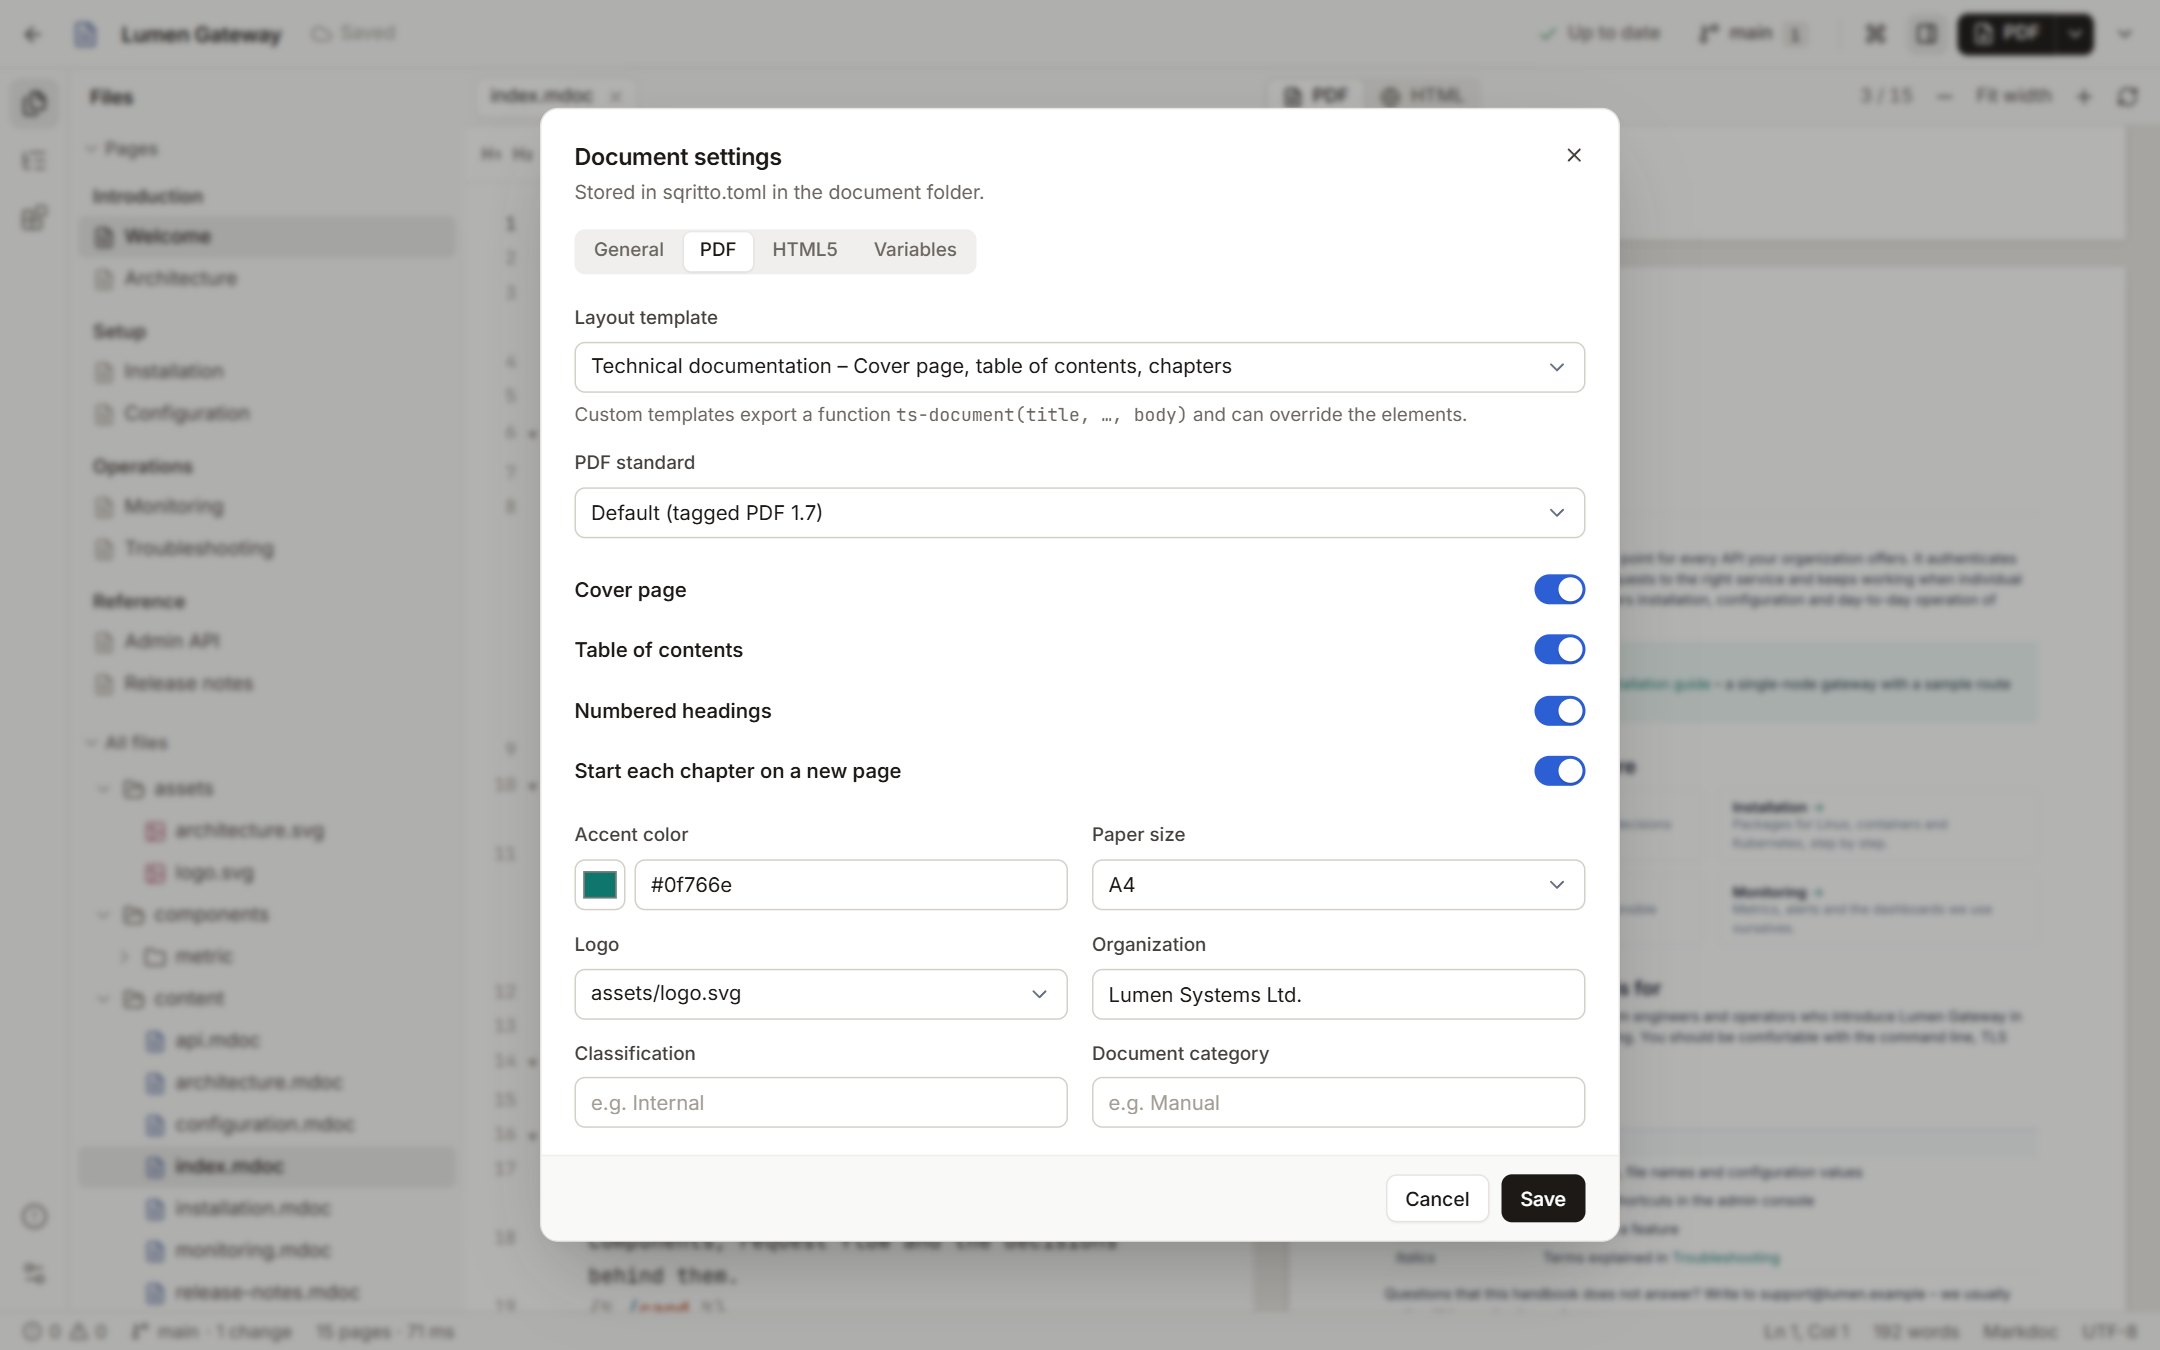Viewport: 2160px width, 1350px height.
Task: Select the PDF settings tab
Action: (717, 250)
